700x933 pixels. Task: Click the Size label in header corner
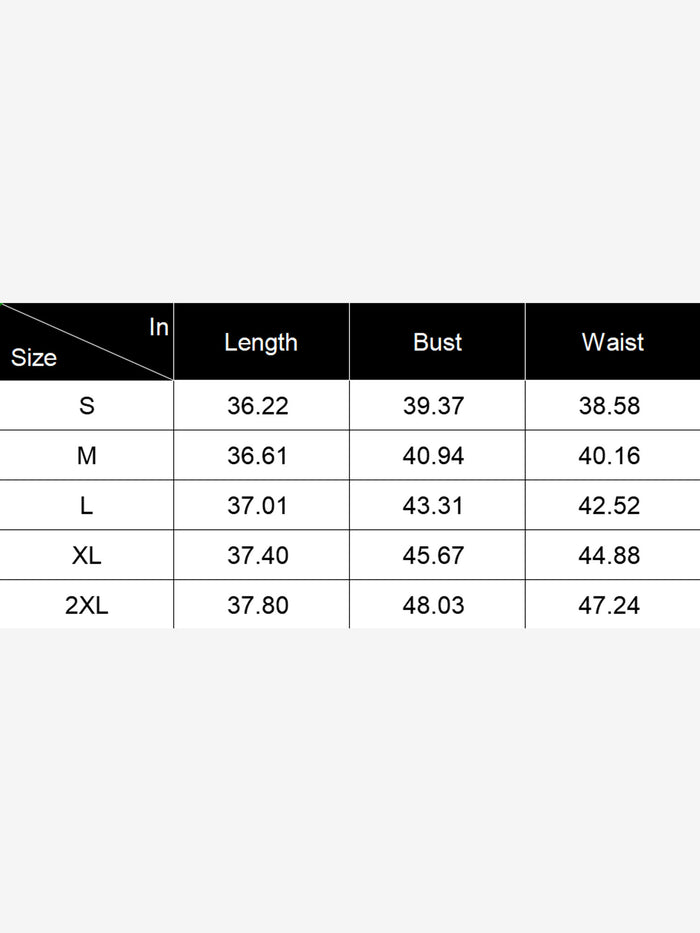[34, 358]
